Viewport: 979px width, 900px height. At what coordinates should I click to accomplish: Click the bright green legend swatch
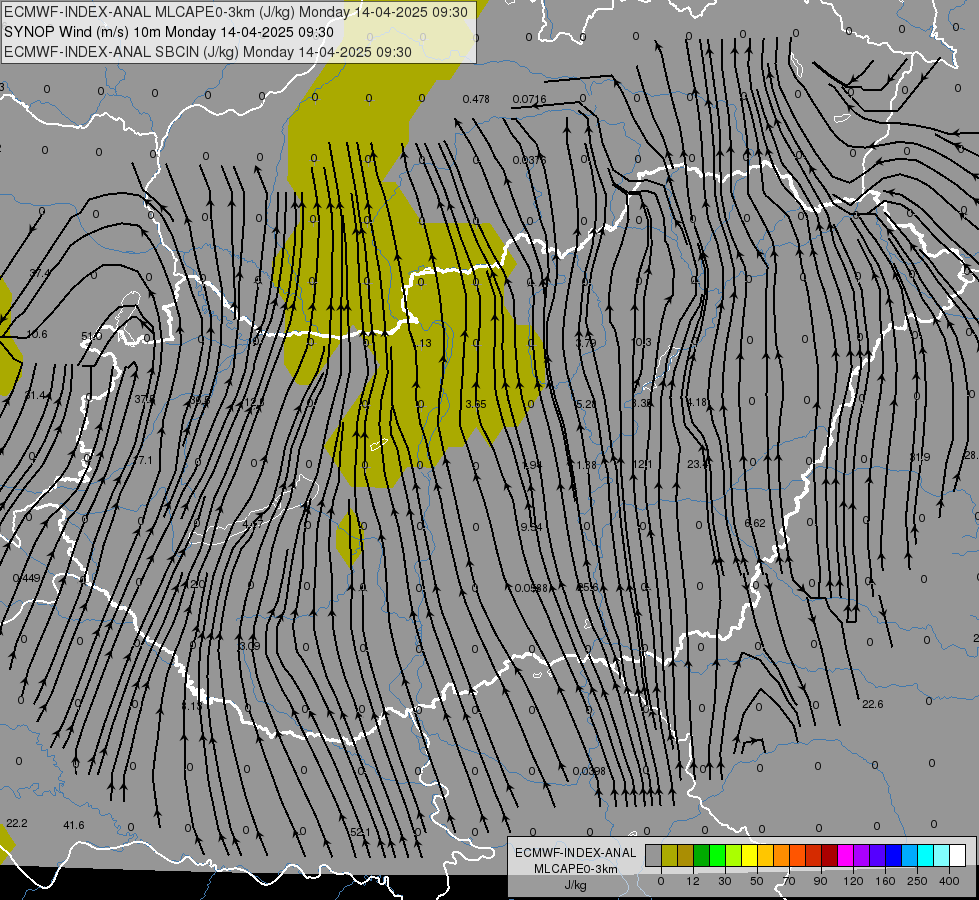point(717,855)
